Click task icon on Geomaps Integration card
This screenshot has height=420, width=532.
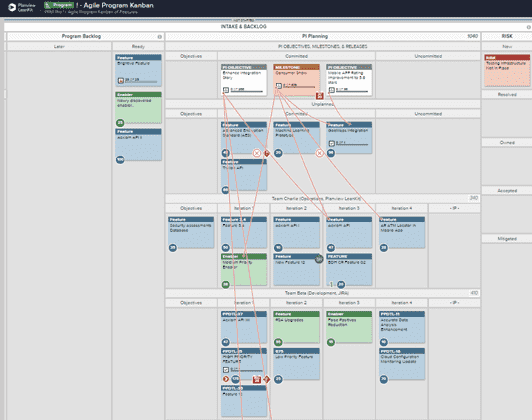pyautogui.click(x=331, y=144)
